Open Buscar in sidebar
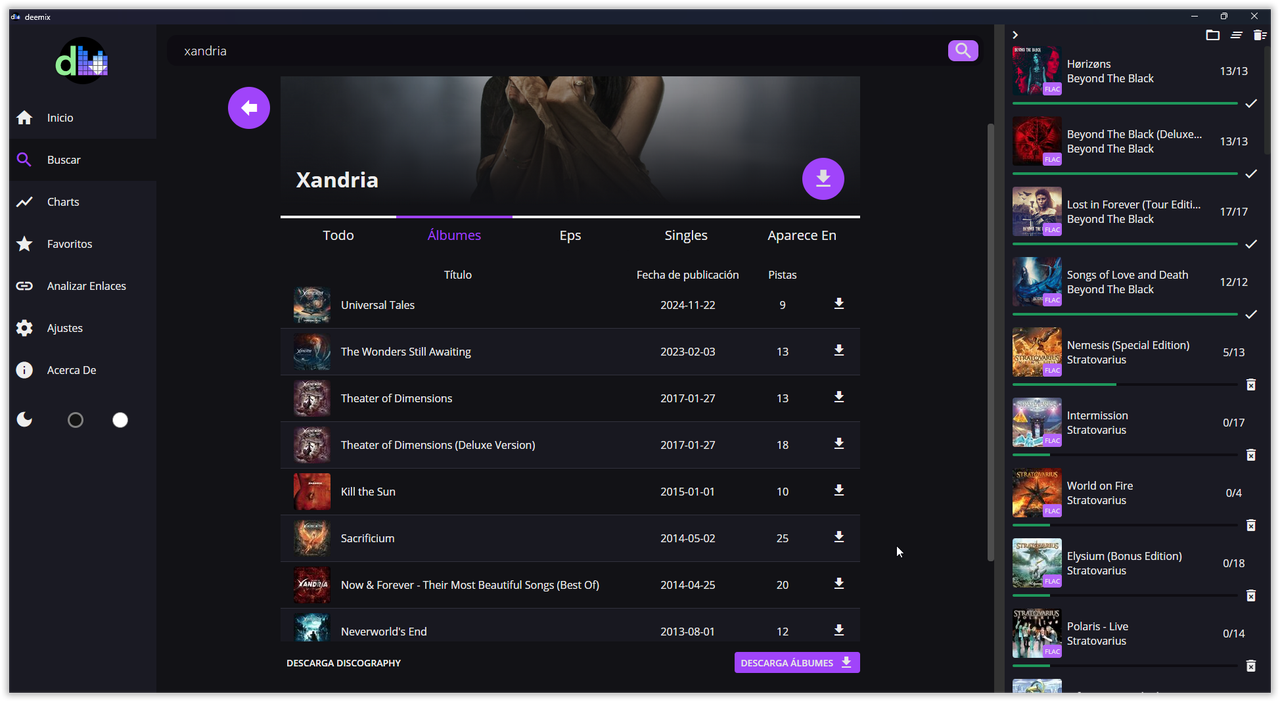 (83, 160)
